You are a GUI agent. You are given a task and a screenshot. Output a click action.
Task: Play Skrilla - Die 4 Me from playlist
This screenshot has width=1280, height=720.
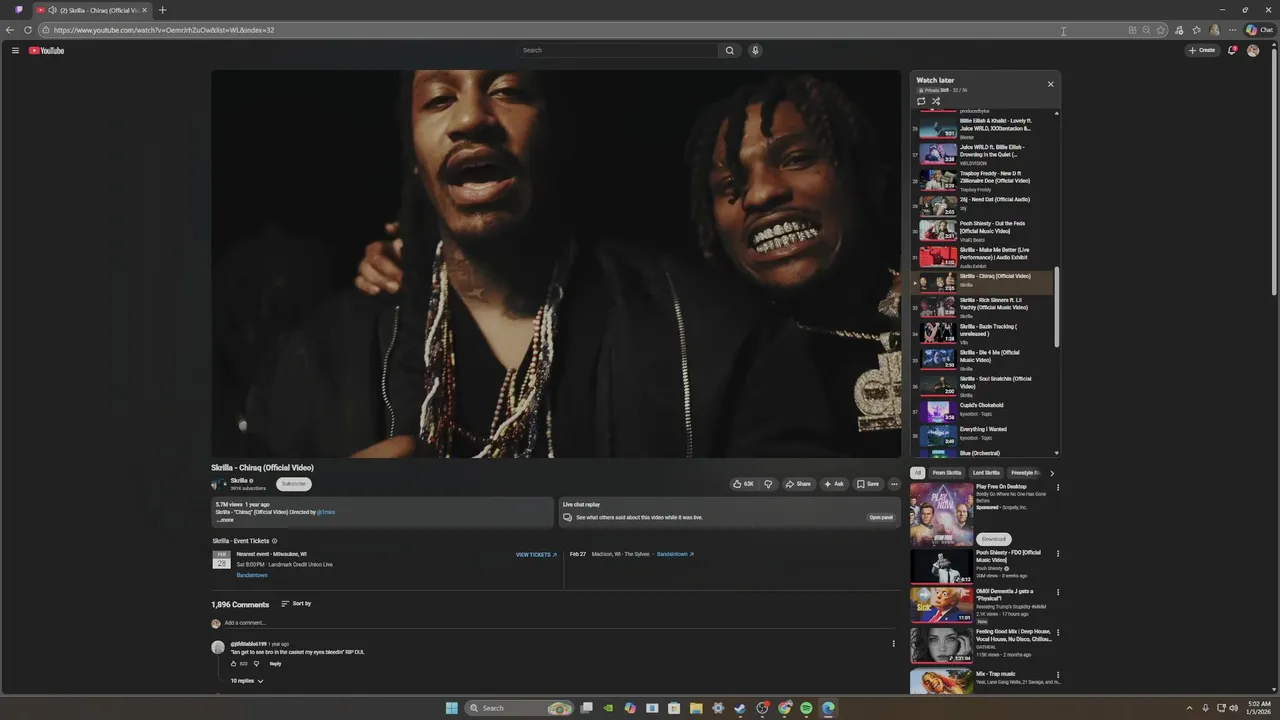981,359
